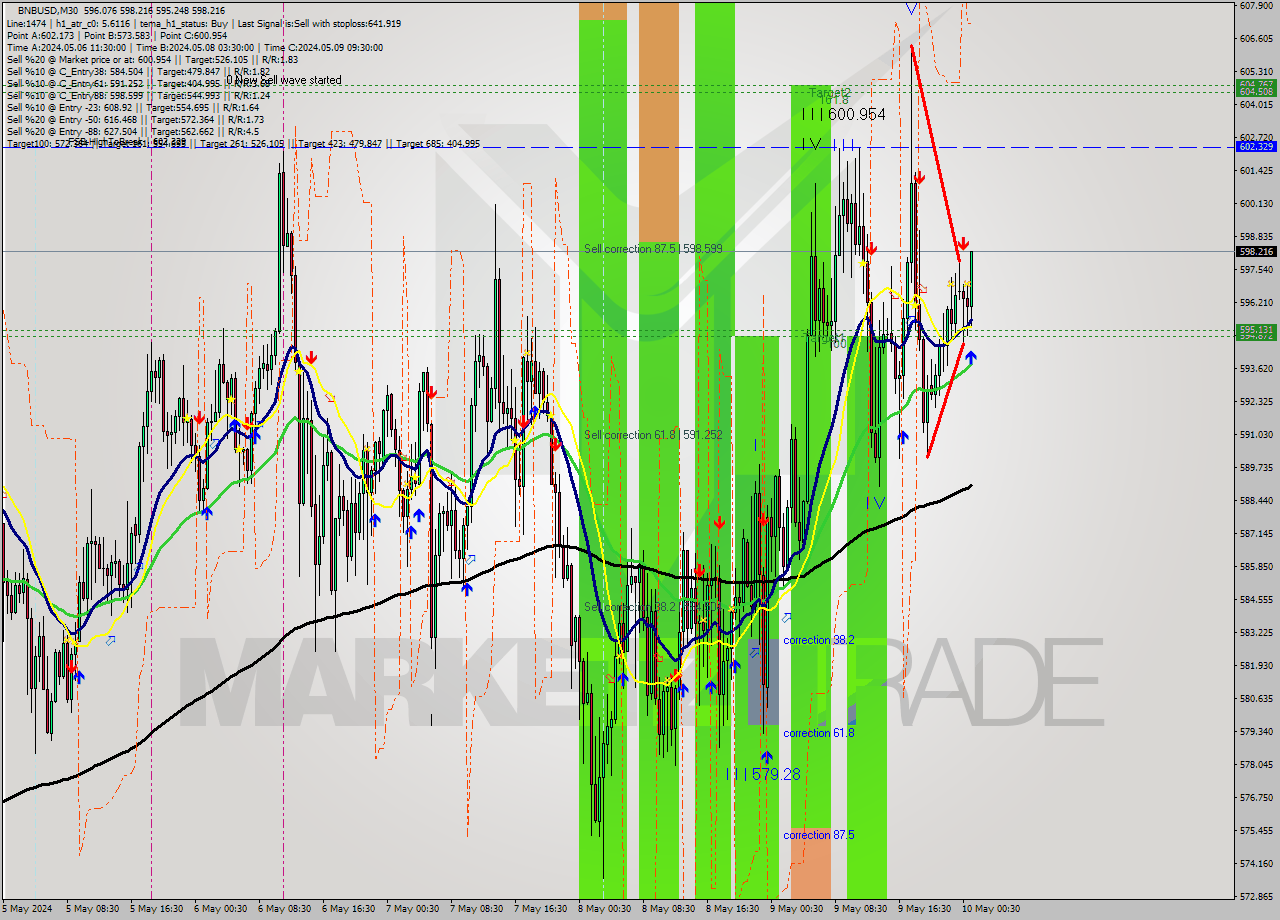The width and height of the screenshot is (1280, 920).
Task: Click the 572.865 price axis value
Action: 1255,896
